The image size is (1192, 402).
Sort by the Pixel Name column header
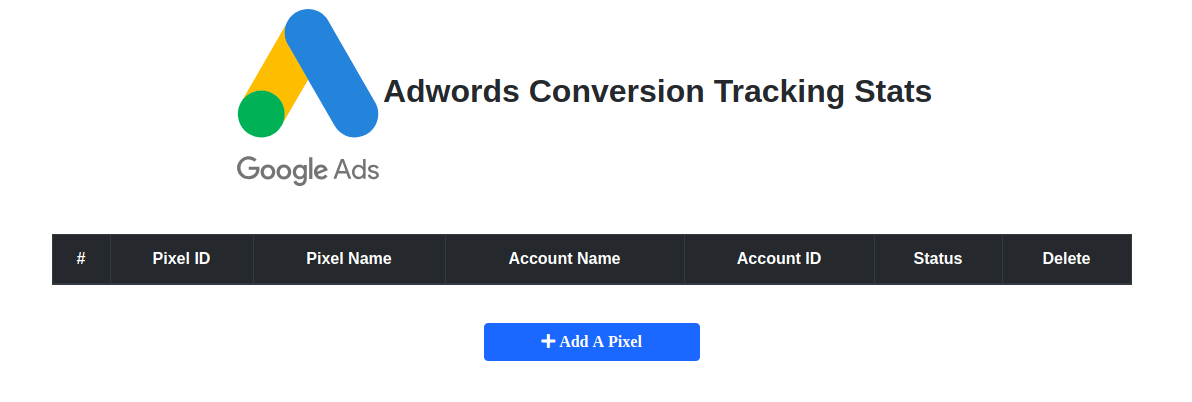(349, 258)
